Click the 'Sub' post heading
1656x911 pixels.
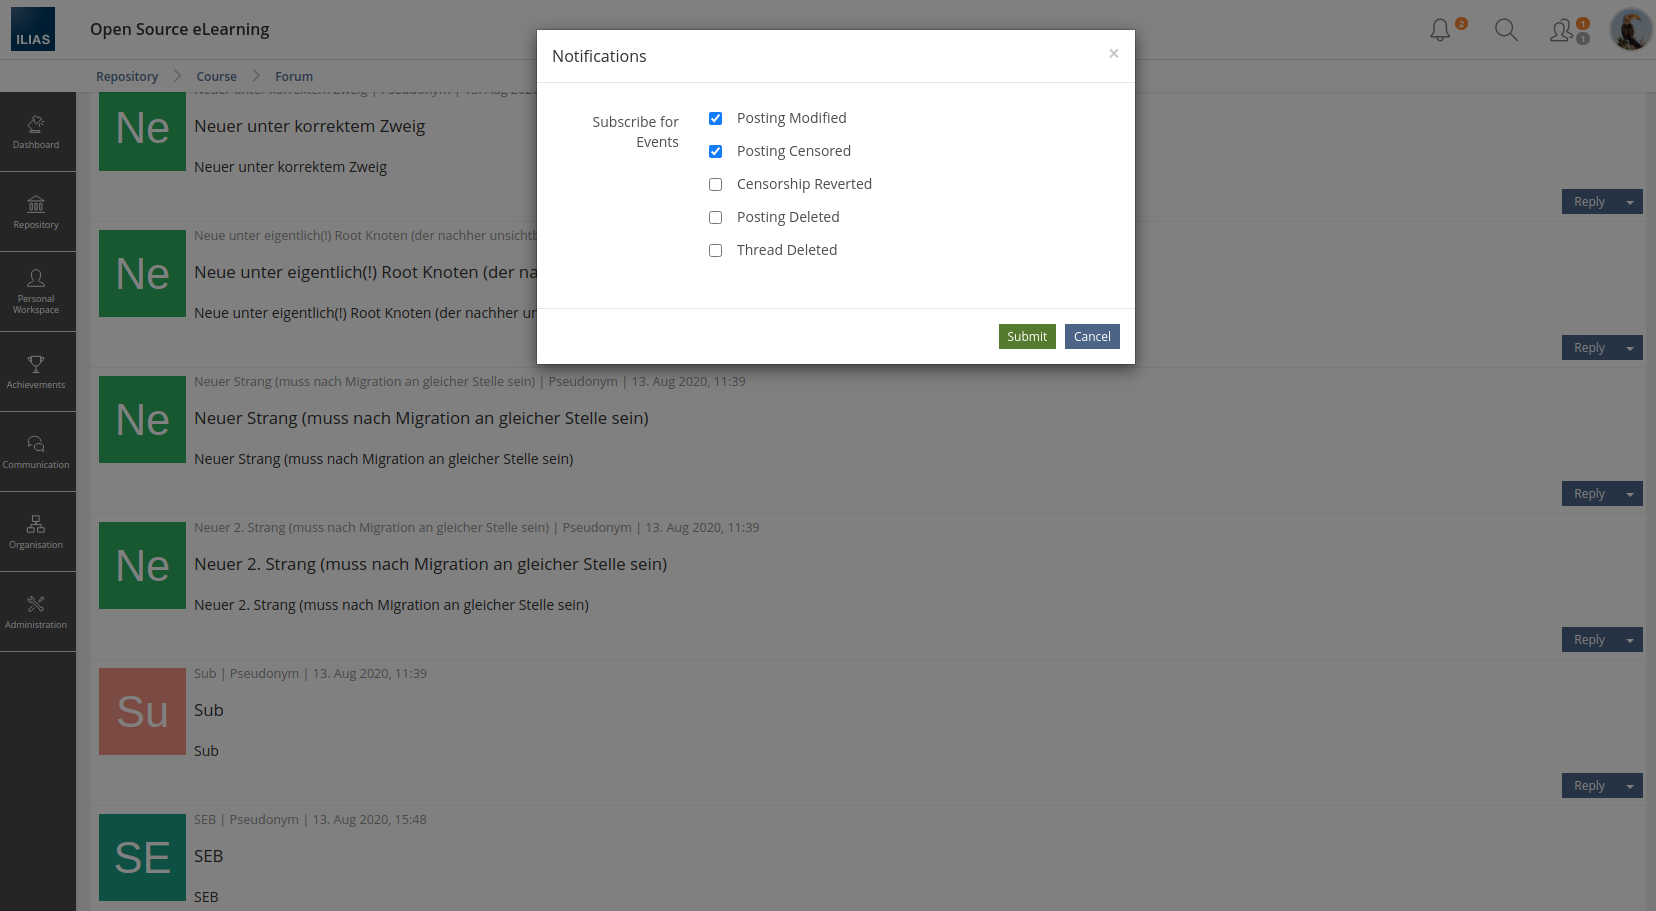(x=208, y=710)
